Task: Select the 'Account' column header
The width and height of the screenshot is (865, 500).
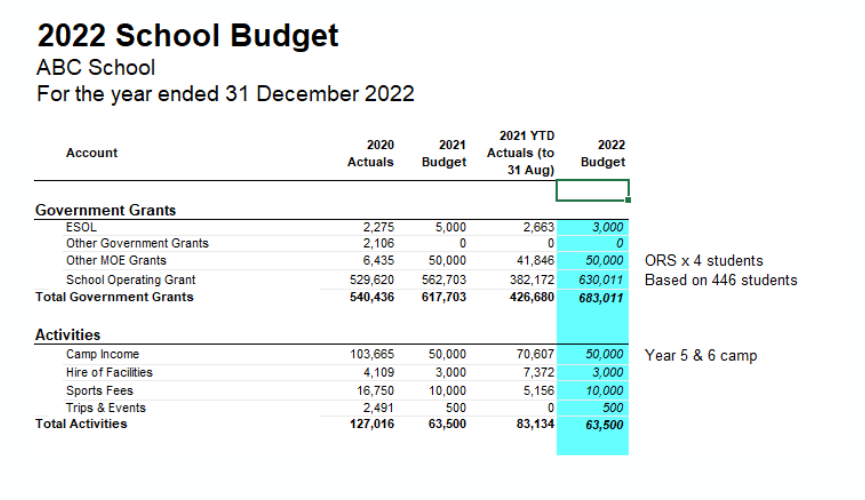Action: (91, 153)
